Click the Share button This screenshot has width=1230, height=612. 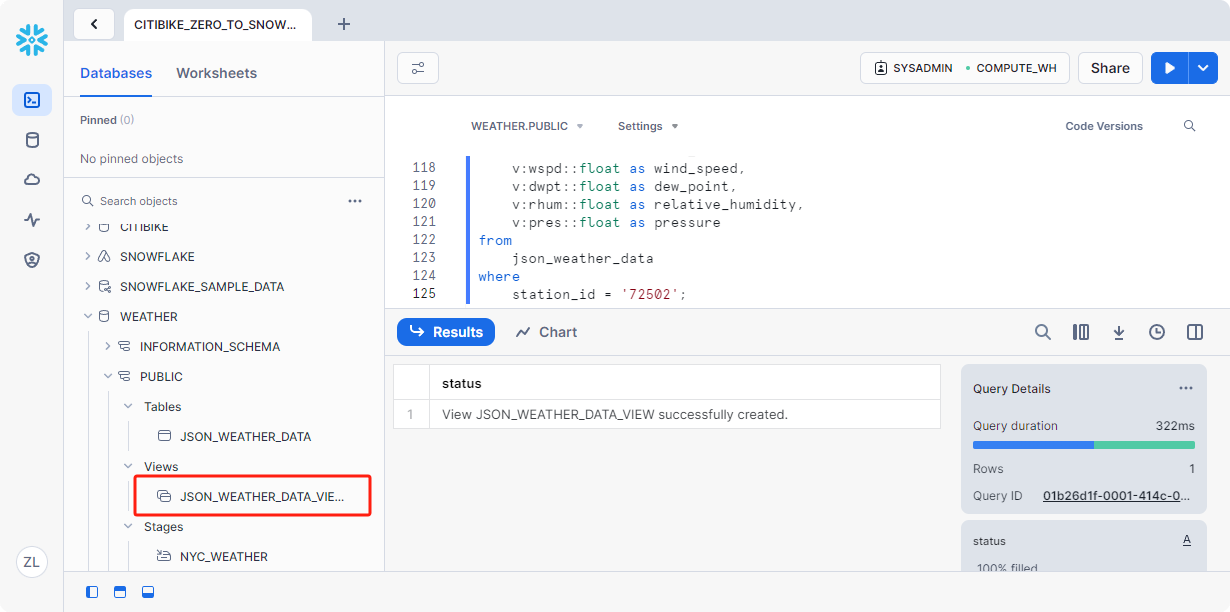tap(1110, 68)
